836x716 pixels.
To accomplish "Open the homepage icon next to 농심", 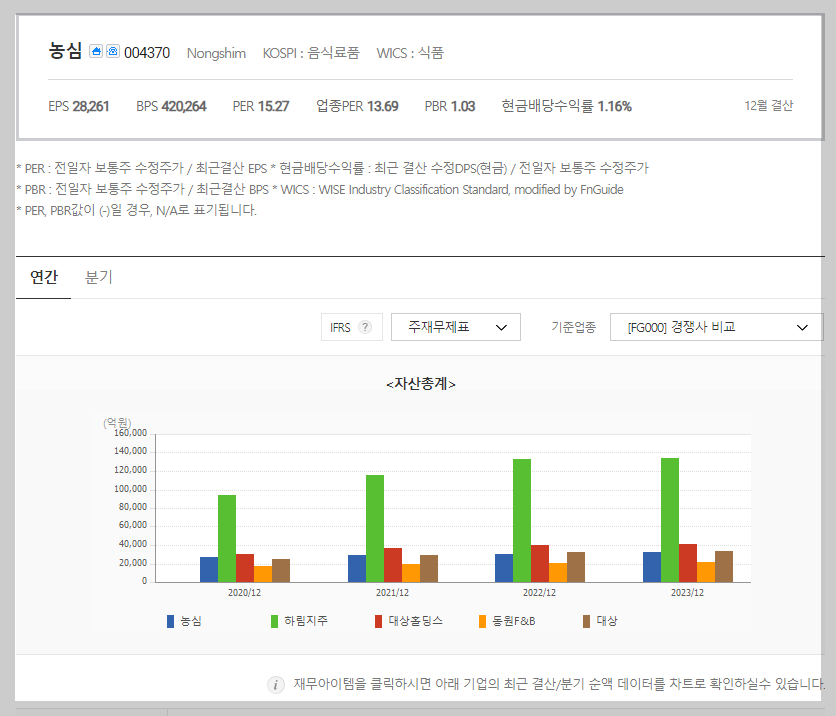I will click(96, 51).
